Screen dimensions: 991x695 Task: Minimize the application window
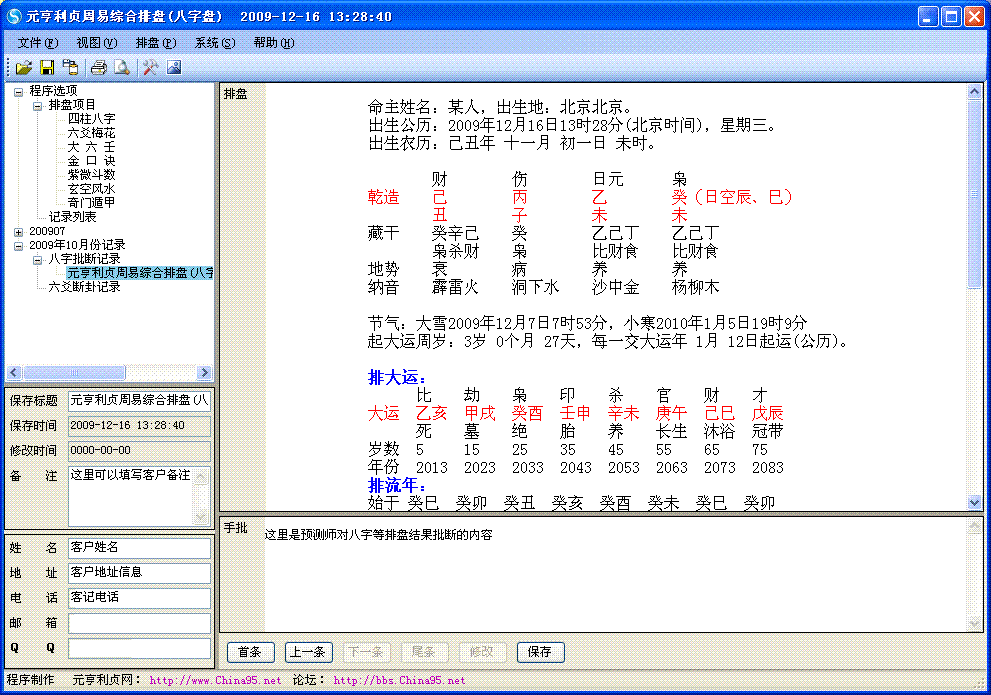(x=928, y=16)
